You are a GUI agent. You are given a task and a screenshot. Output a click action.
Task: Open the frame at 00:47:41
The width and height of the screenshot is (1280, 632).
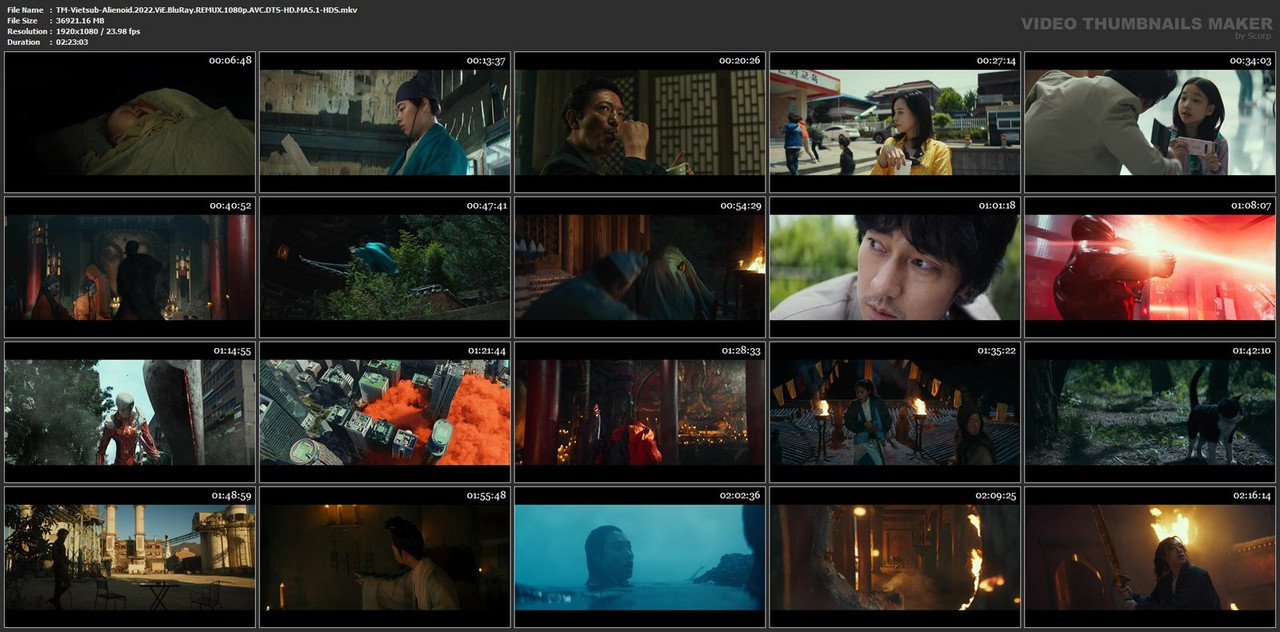pyautogui.click(x=385, y=267)
